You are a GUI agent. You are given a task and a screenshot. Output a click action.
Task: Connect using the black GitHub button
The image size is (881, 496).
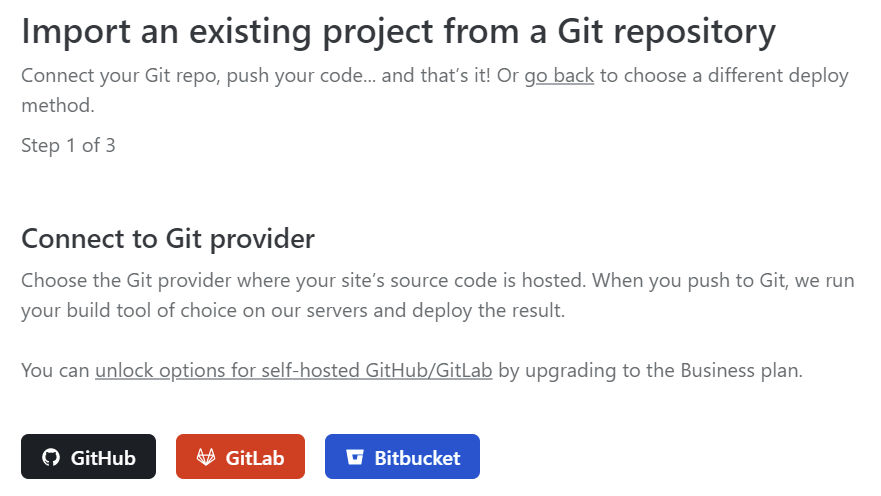coord(88,457)
